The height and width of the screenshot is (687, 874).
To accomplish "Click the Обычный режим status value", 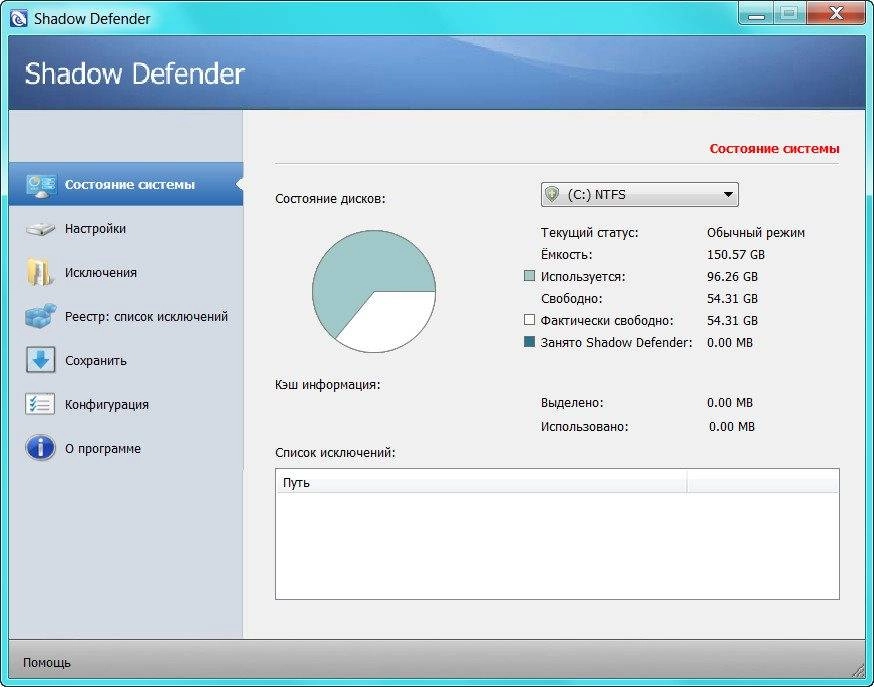I will (x=756, y=233).
